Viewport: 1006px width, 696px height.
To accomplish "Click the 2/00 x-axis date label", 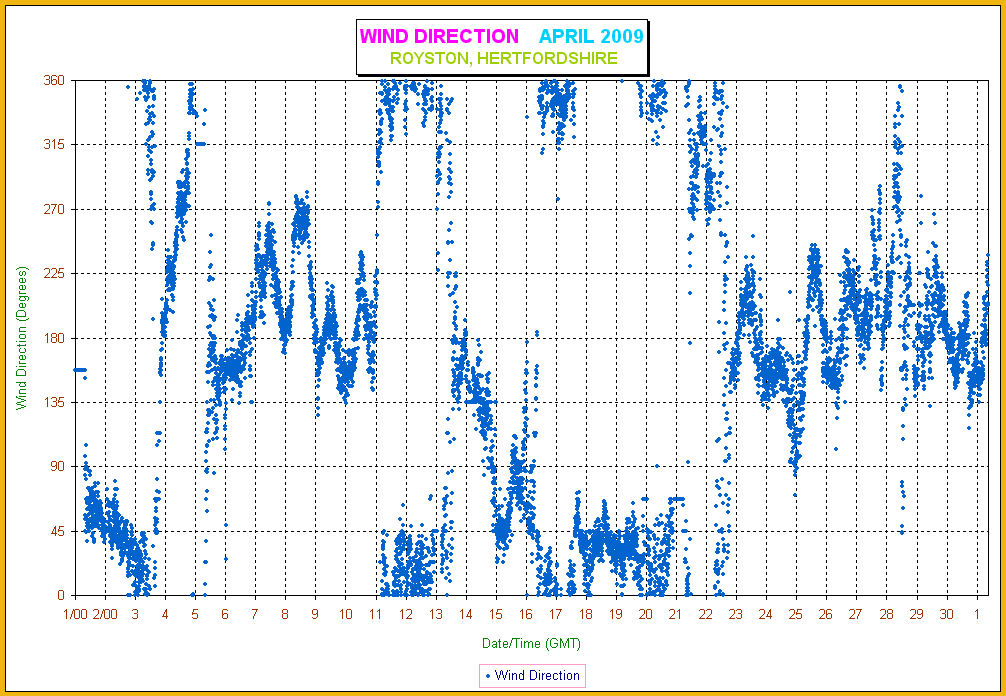I will (x=105, y=614).
